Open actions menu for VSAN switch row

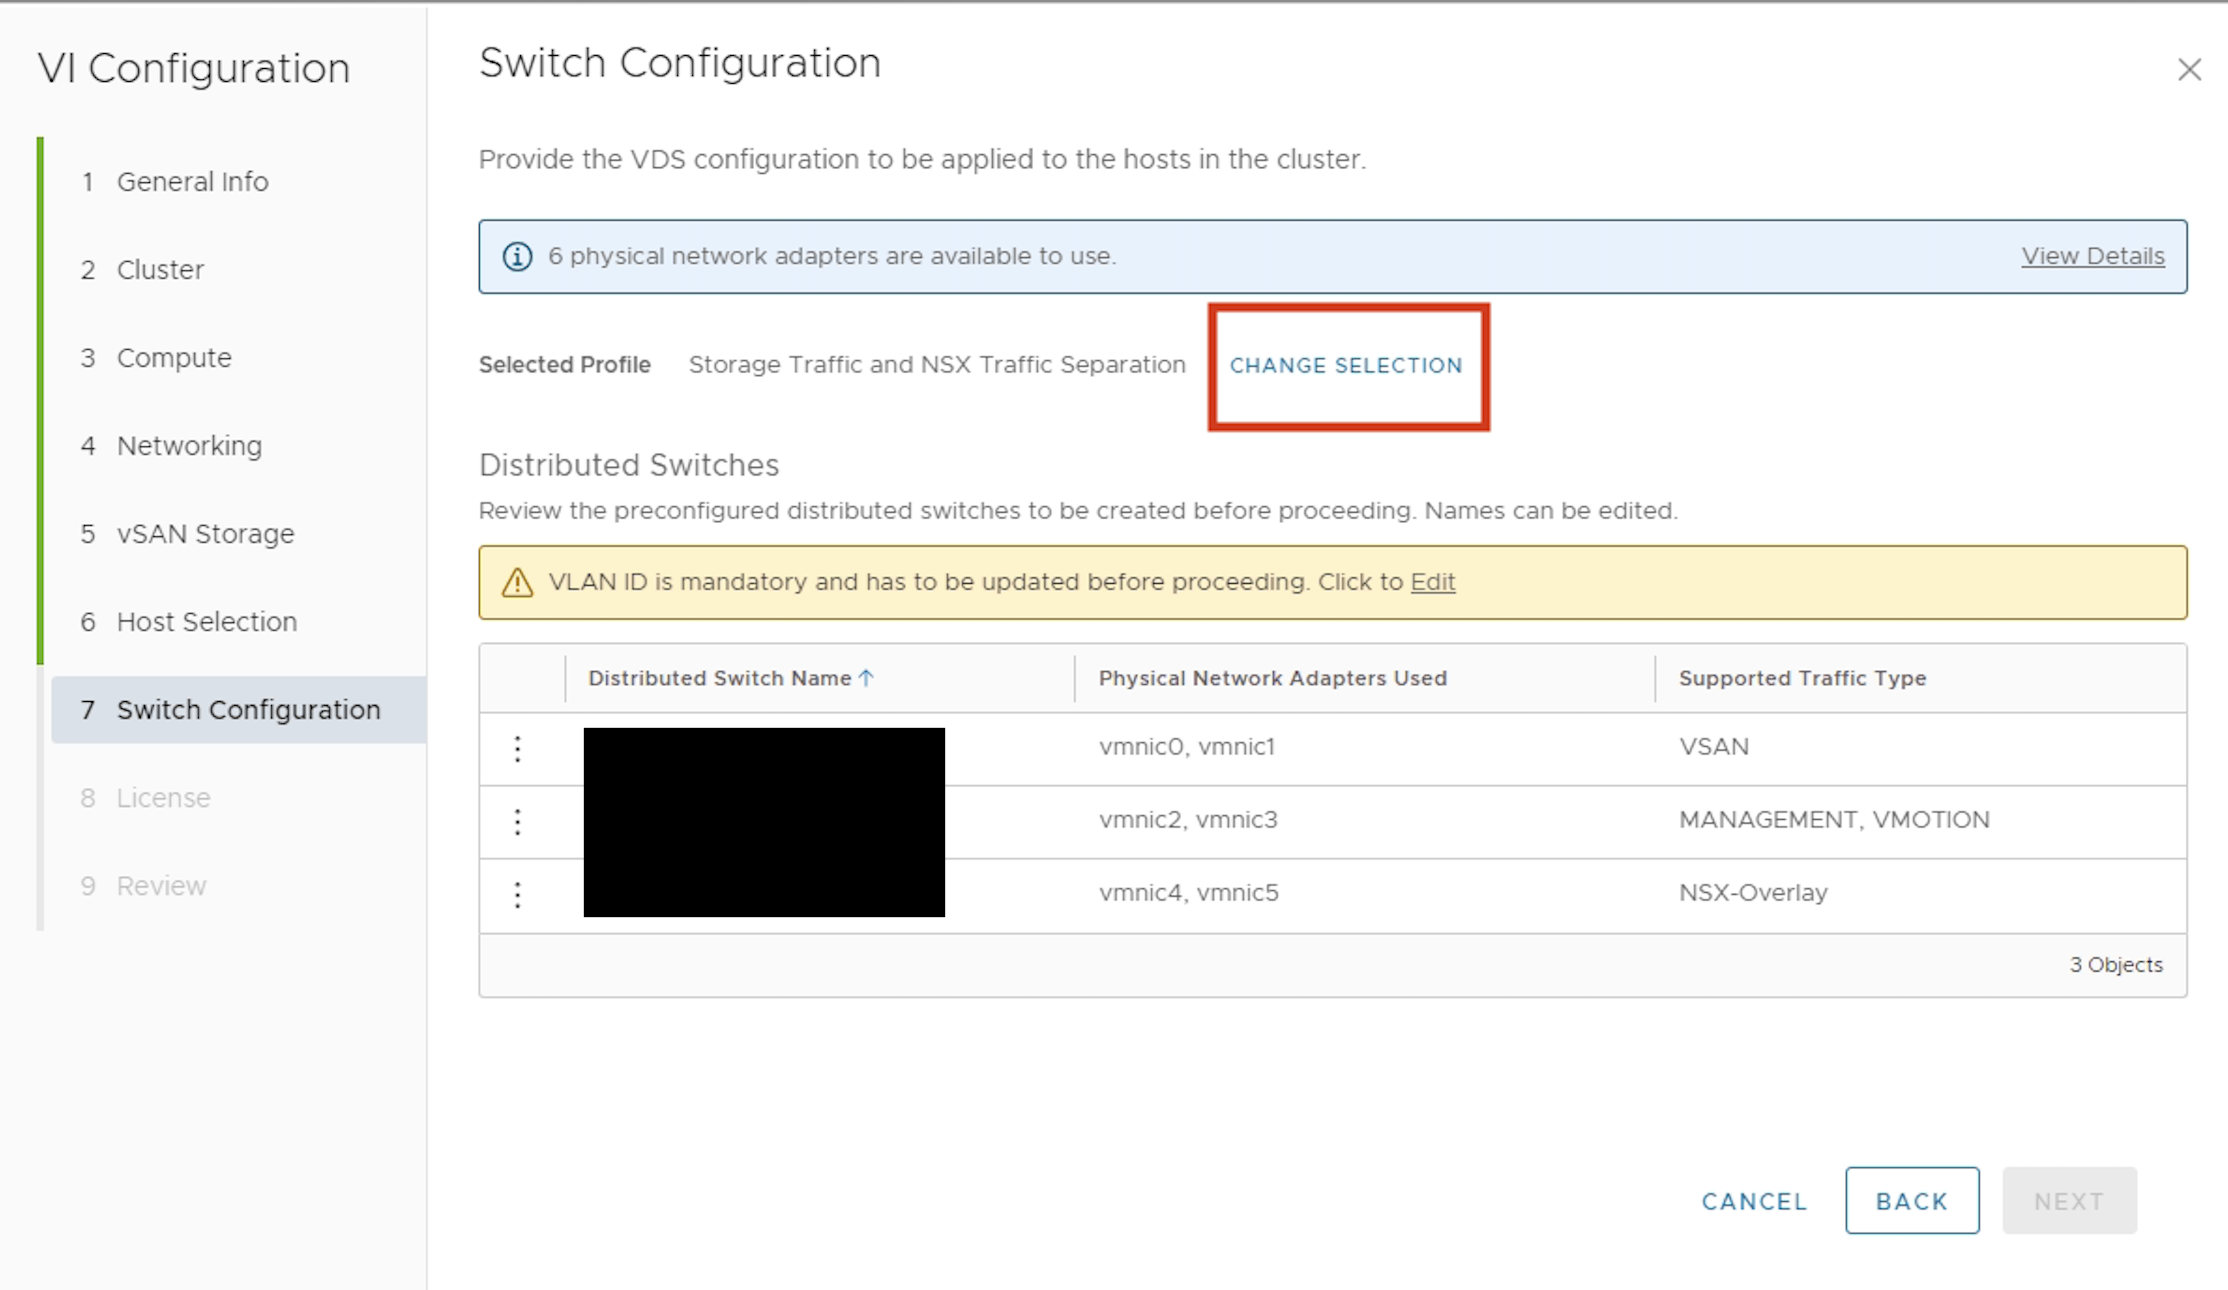pos(517,749)
